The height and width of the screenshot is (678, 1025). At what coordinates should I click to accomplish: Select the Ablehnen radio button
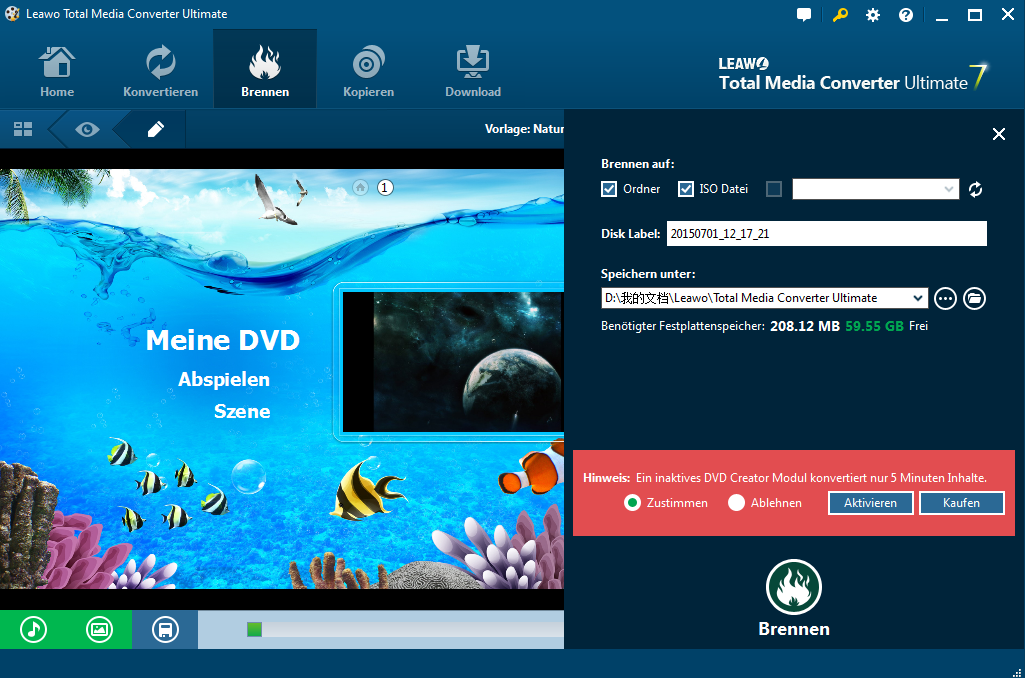pyautogui.click(x=737, y=503)
